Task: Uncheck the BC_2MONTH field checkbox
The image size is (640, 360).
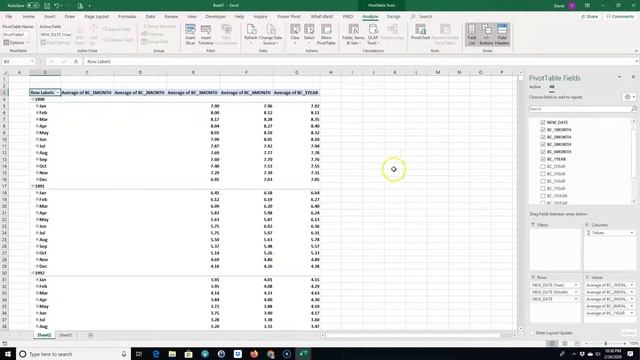Action: [542, 137]
